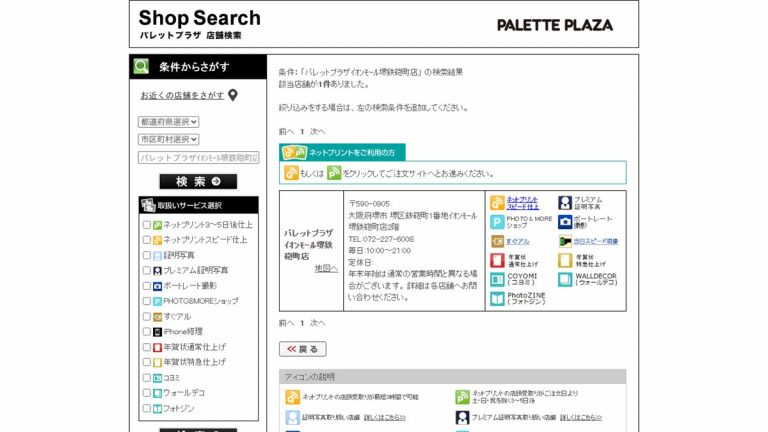This screenshot has height=432, width=768.
Task: Click the orange net print speed icon in store services
Action: point(497,203)
